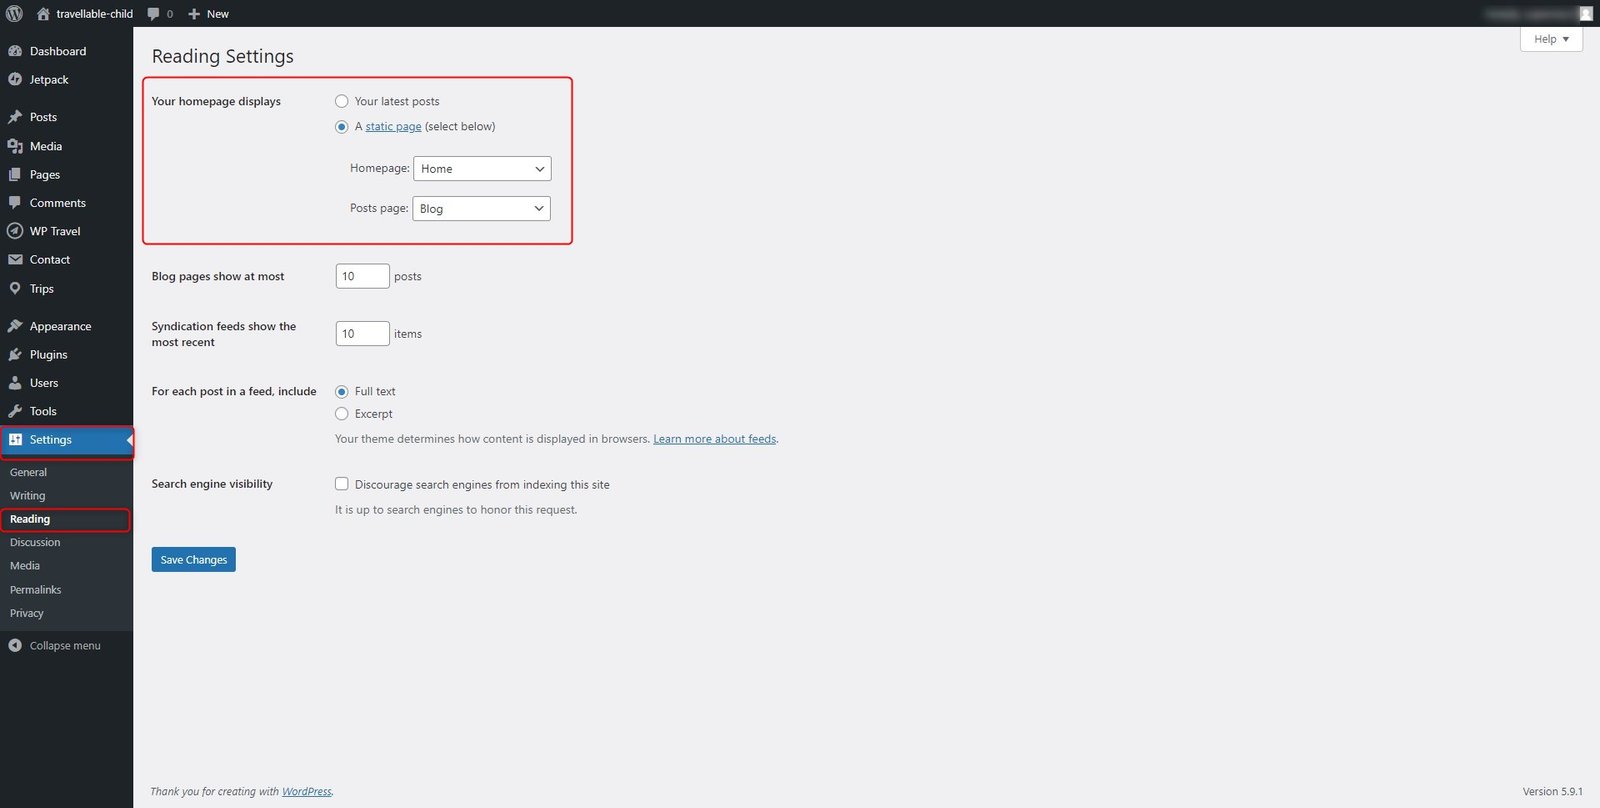Open Discussion settings submenu item
This screenshot has width=1600, height=808.
click(35, 543)
